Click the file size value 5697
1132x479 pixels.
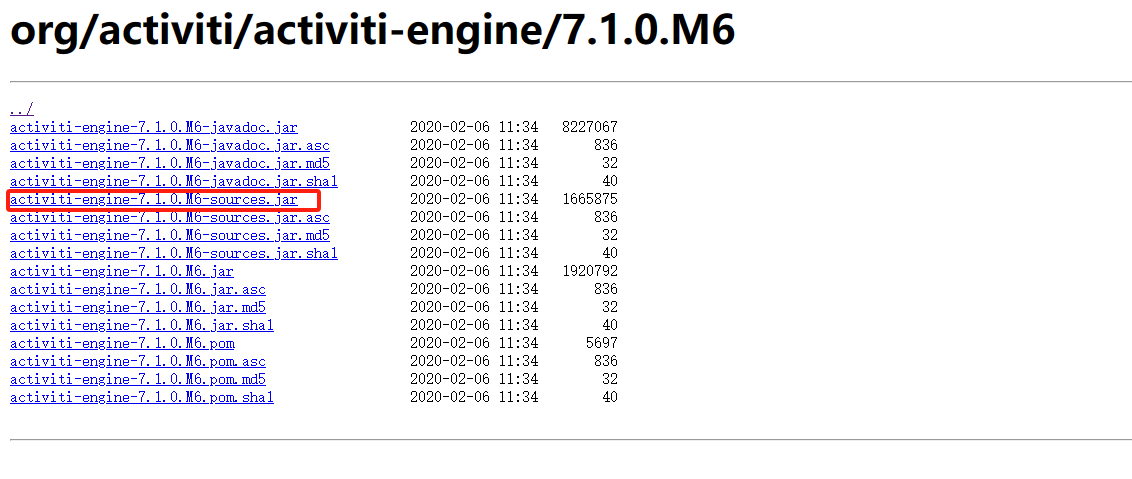(x=602, y=343)
